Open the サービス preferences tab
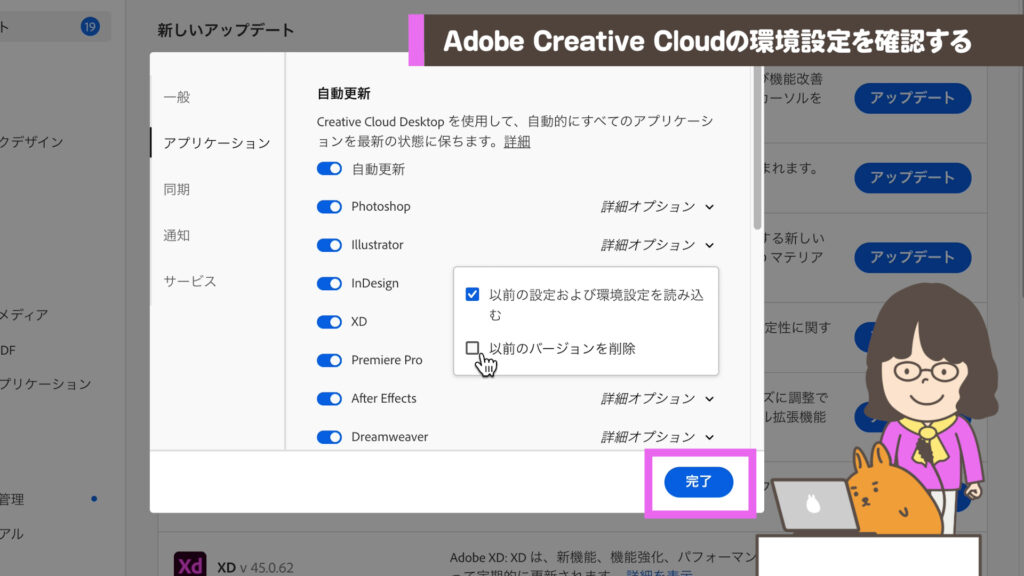Screen dimensions: 1024x576 190,281
